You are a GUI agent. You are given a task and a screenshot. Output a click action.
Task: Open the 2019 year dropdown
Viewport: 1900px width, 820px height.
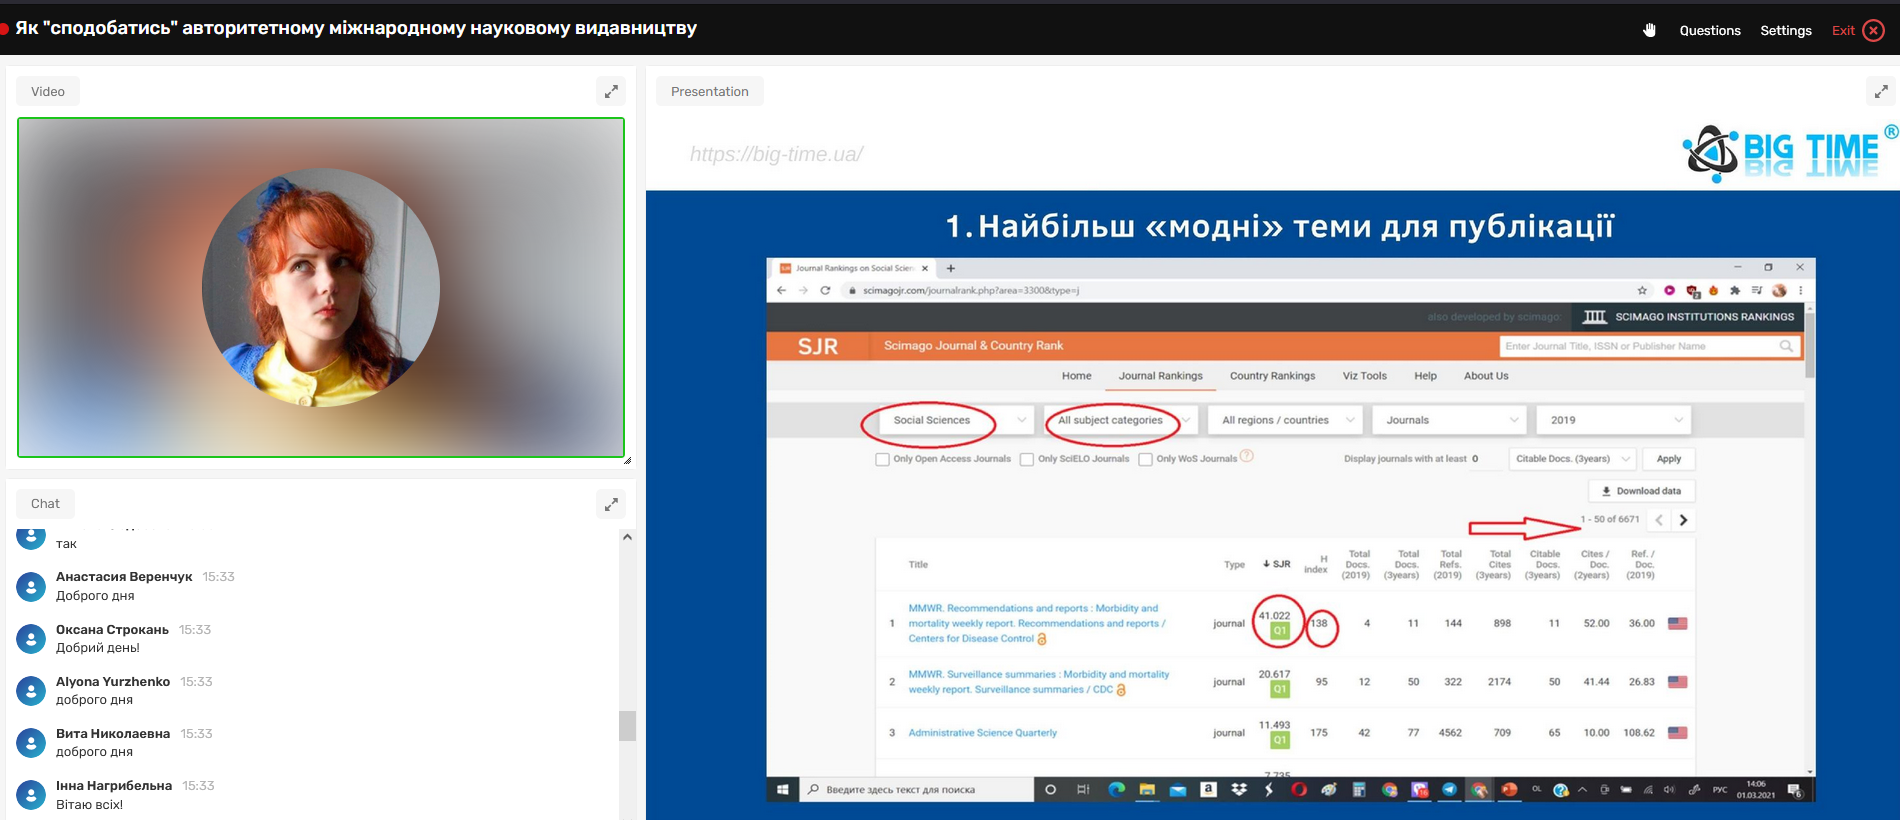coord(1614,420)
